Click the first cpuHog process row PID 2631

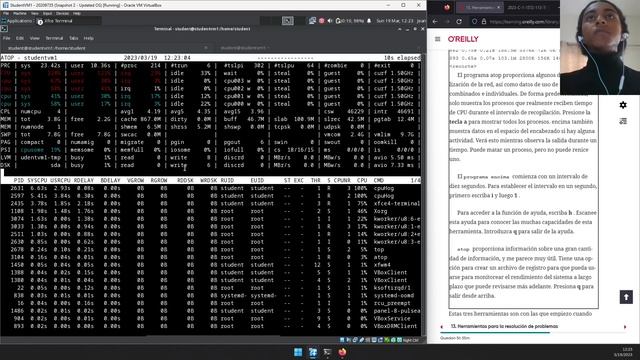point(210,188)
